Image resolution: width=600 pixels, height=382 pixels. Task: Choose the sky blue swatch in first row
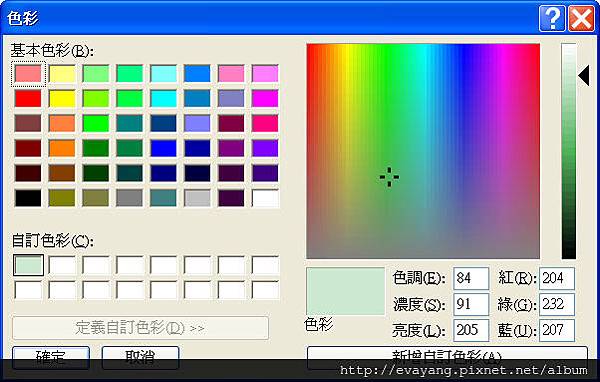point(197,74)
